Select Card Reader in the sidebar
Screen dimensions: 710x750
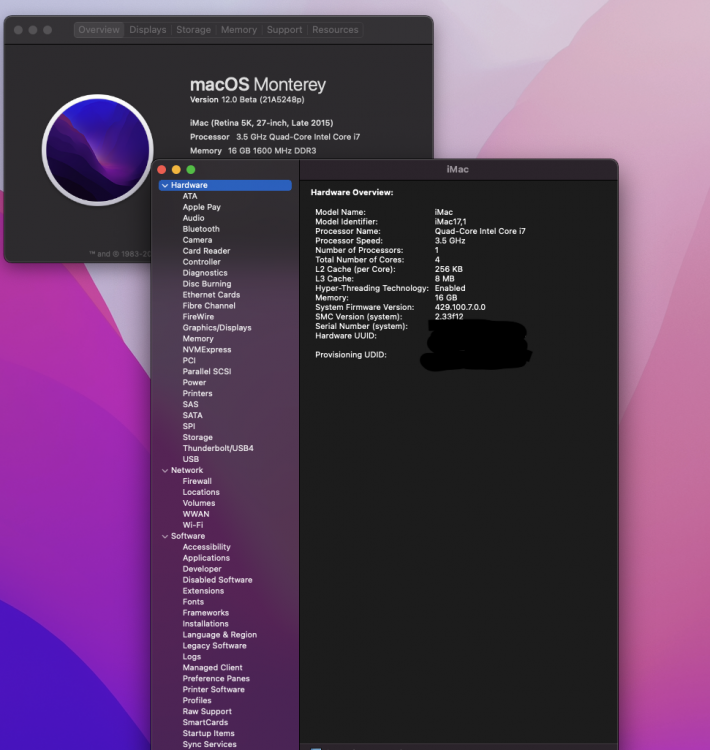click(206, 251)
